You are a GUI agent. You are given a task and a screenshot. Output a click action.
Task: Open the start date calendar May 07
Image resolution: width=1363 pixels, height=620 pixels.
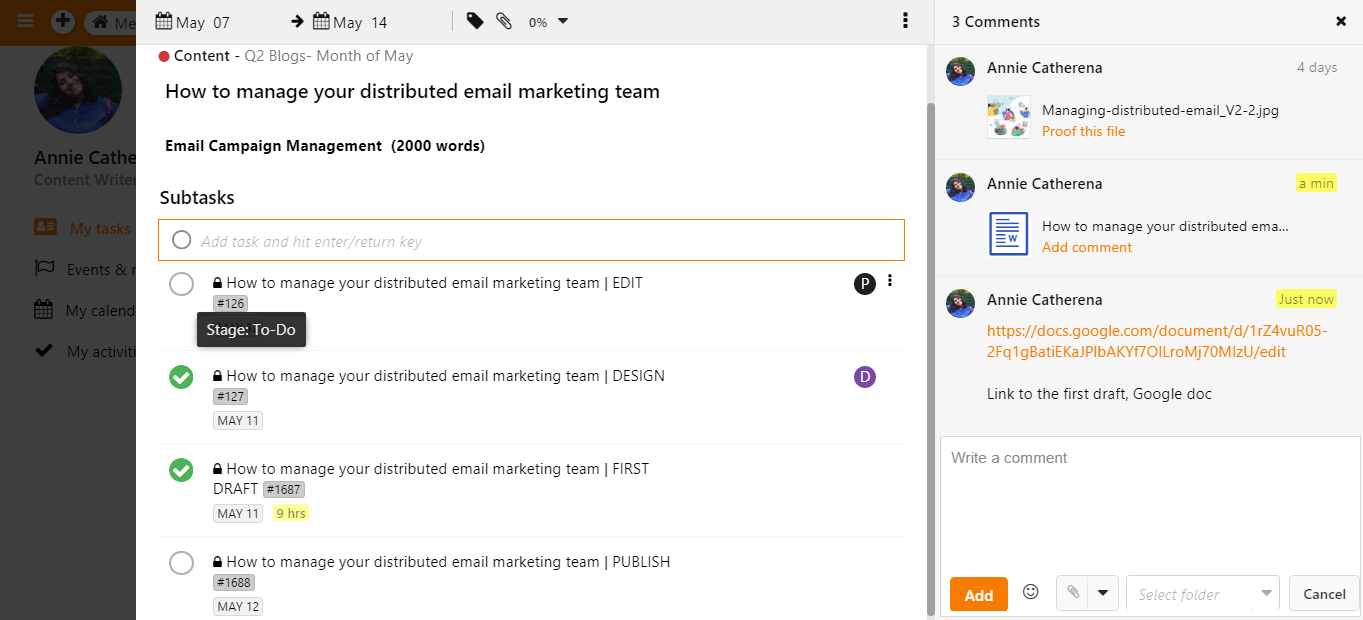click(193, 22)
